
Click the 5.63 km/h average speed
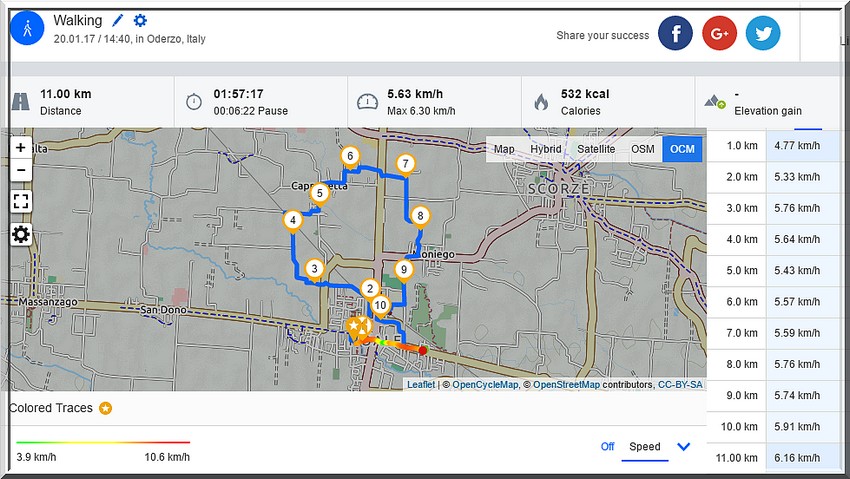[x=415, y=94]
